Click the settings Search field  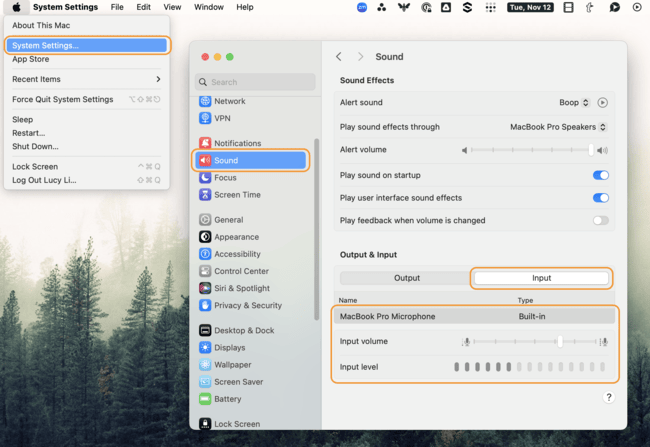[255, 82]
